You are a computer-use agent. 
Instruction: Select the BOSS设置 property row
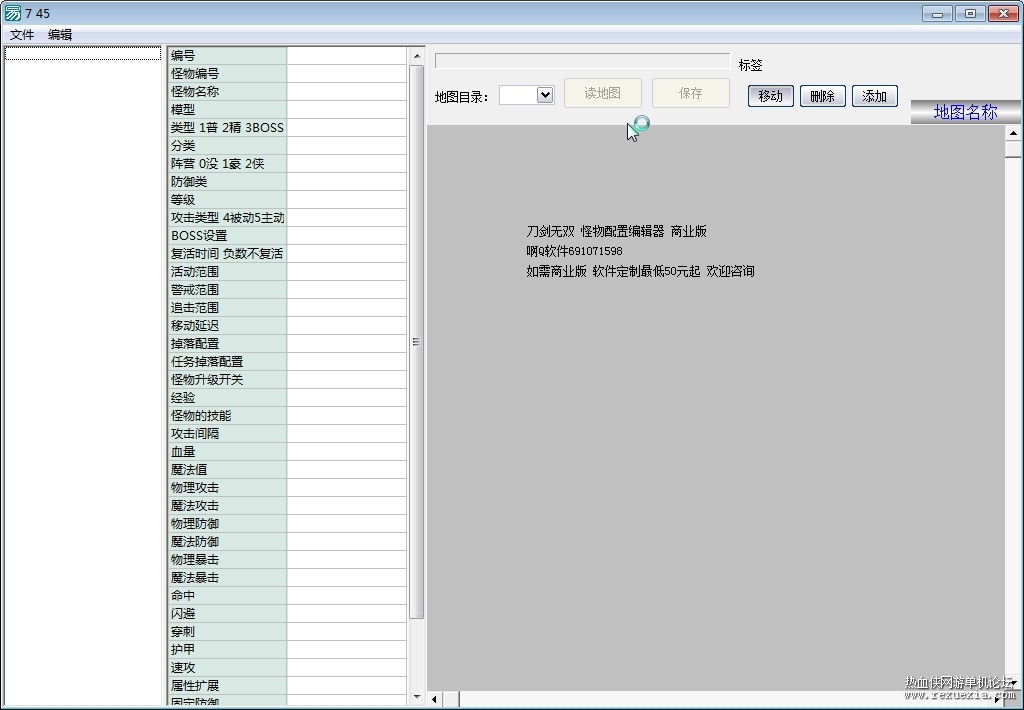[x=287, y=236]
